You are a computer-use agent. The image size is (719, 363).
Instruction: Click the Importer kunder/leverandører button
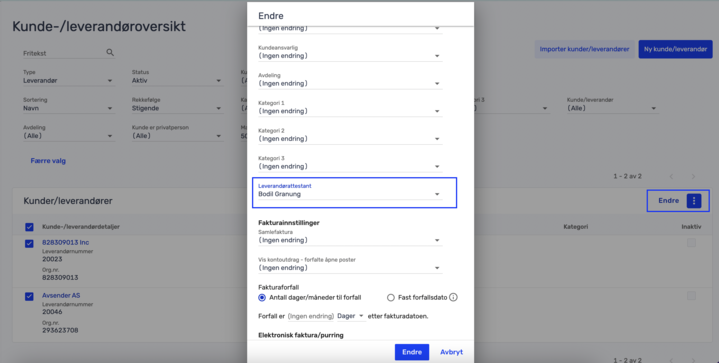[x=584, y=49]
